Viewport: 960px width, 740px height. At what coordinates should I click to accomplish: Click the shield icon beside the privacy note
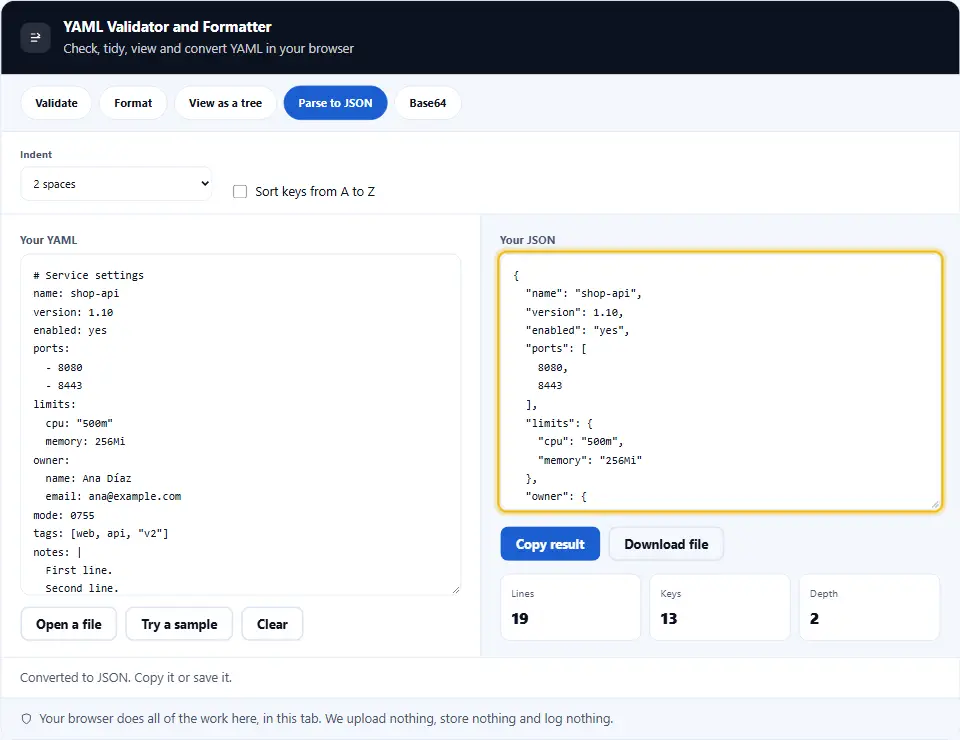pos(26,719)
